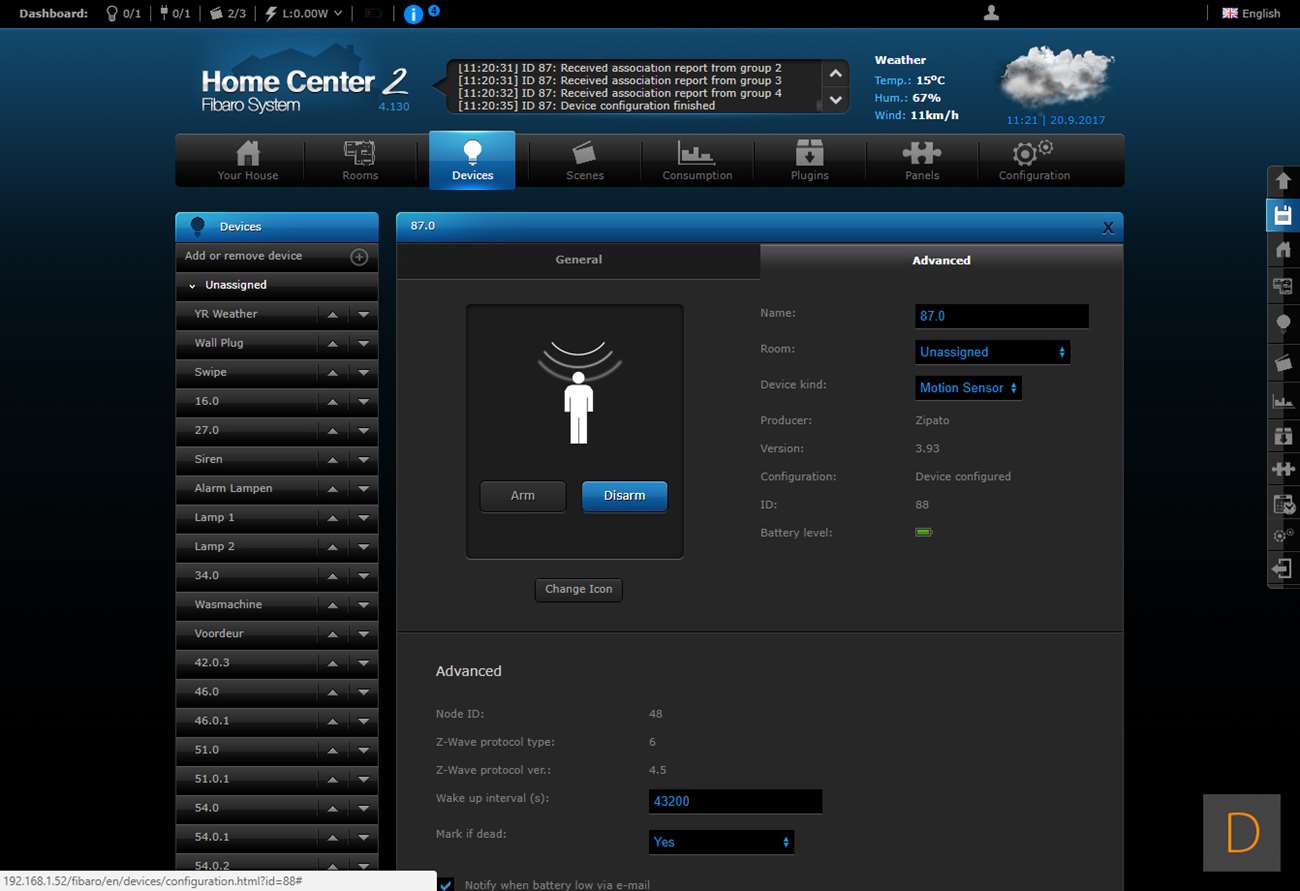The width and height of the screenshot is (1300, 891).
Task: Click the logout icon in right sidebar
Action: pyautogui.click(x=1283, y=569)
